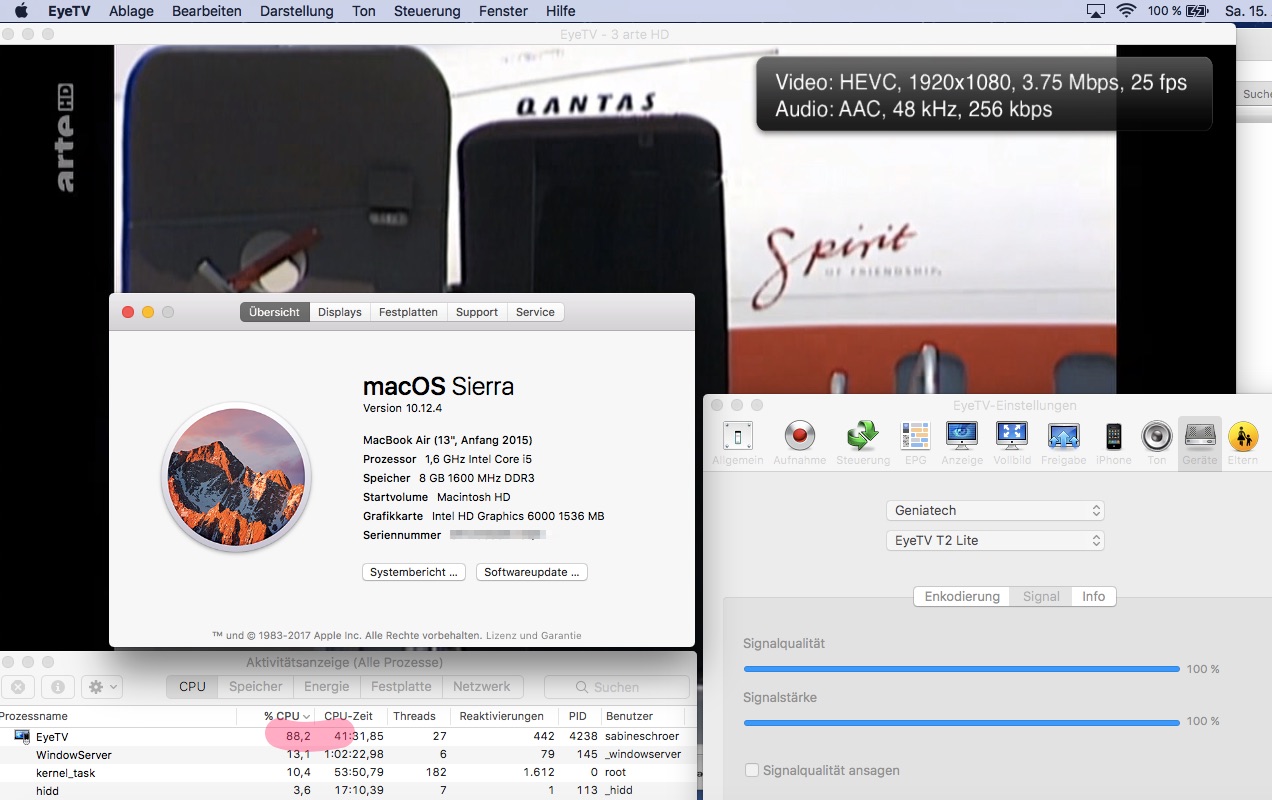Click the inspect process info button in Aktivitätsanzeige
Viewport: 1272px width, 800px height.
[x=57, y=687]
